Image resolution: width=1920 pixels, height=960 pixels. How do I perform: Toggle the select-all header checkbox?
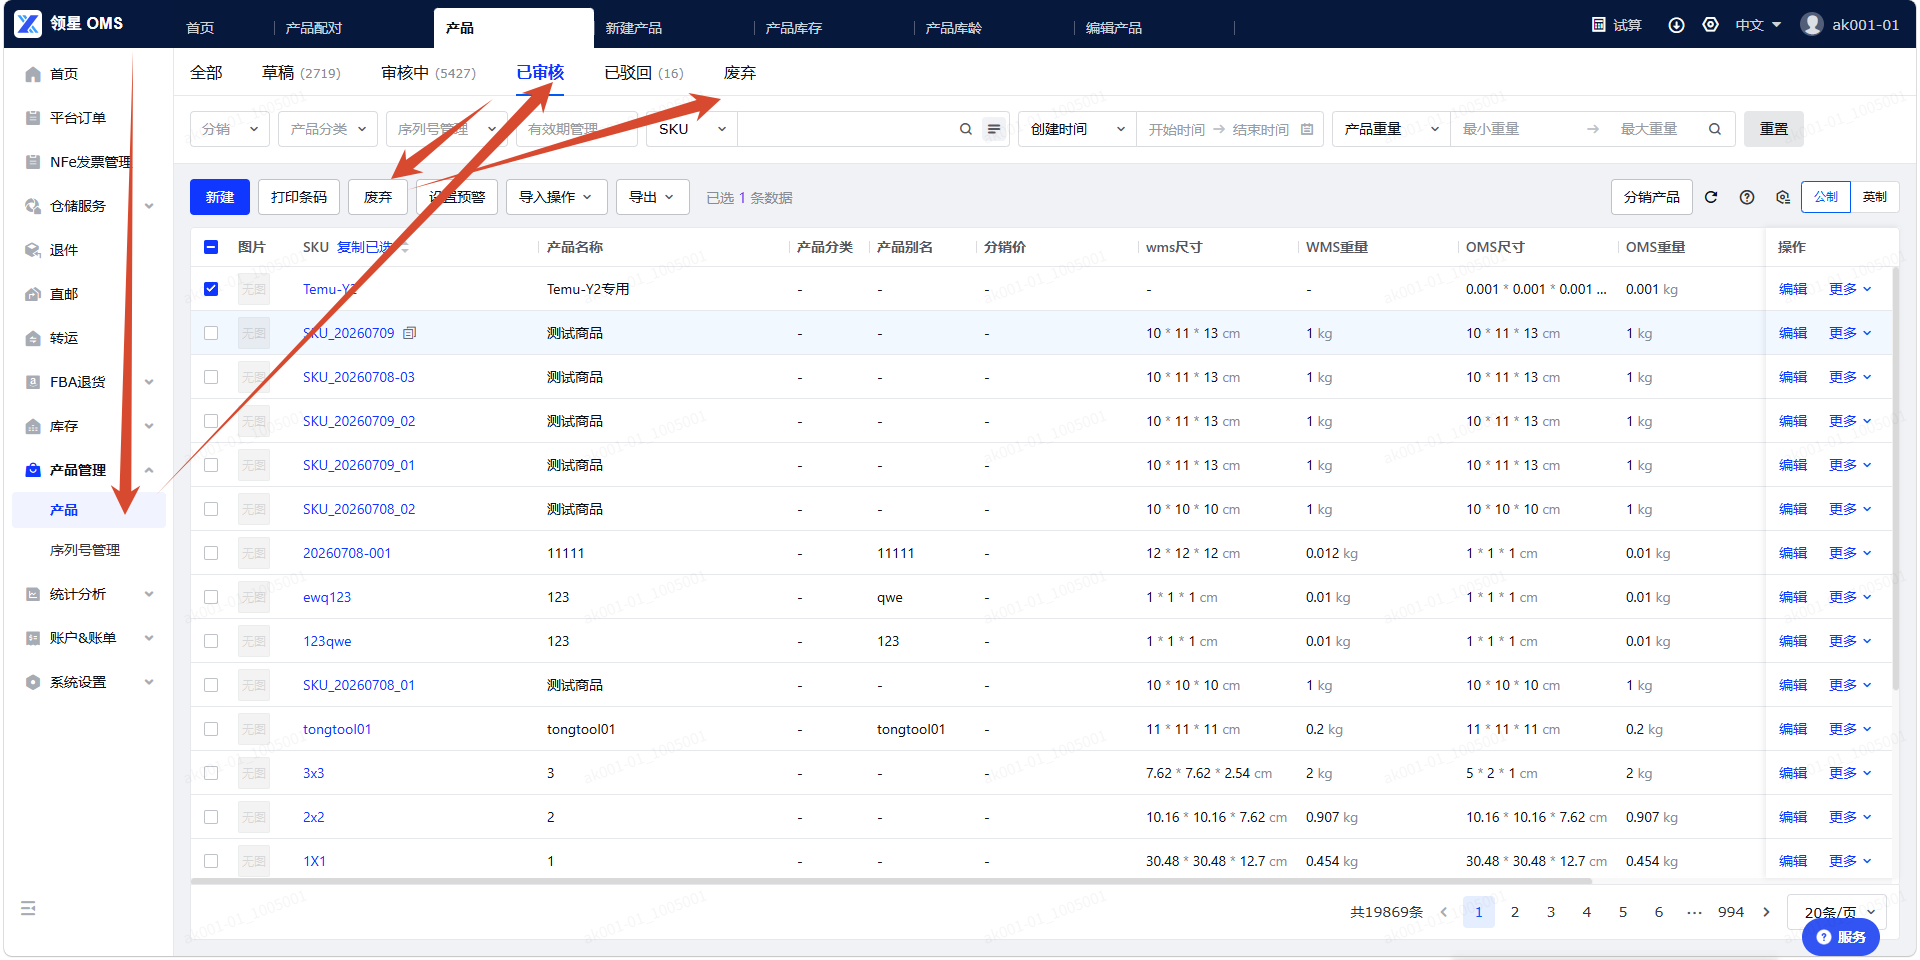point(211,247)
